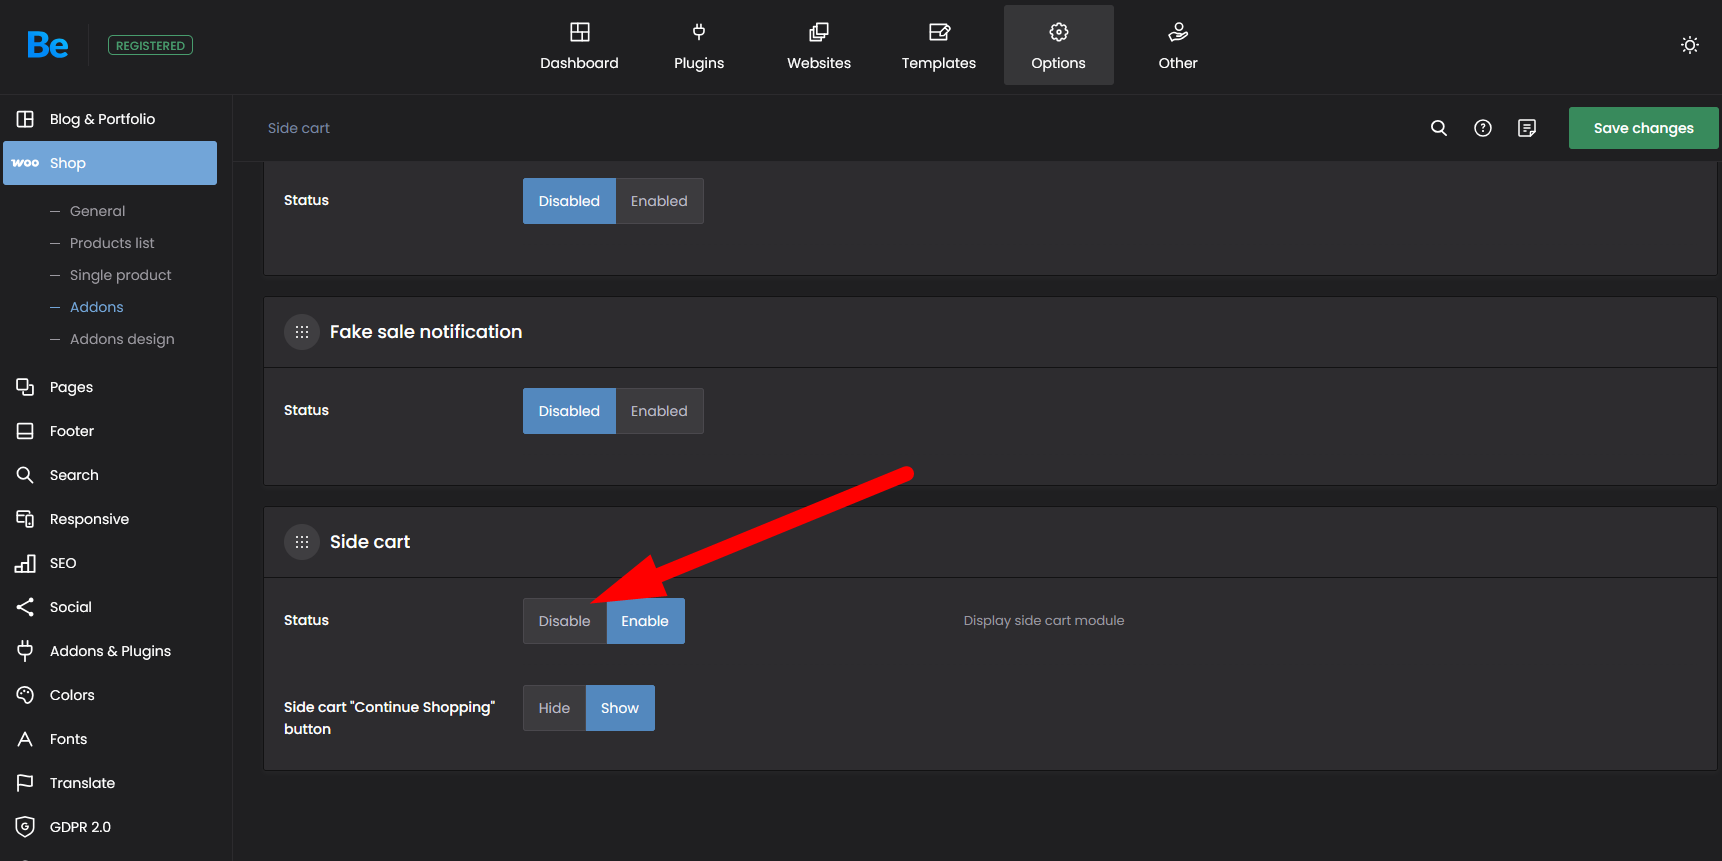The height and width of the screenshot is (861, 1722).
Task: Enable the Fake sale notification status
Action: 659,411
